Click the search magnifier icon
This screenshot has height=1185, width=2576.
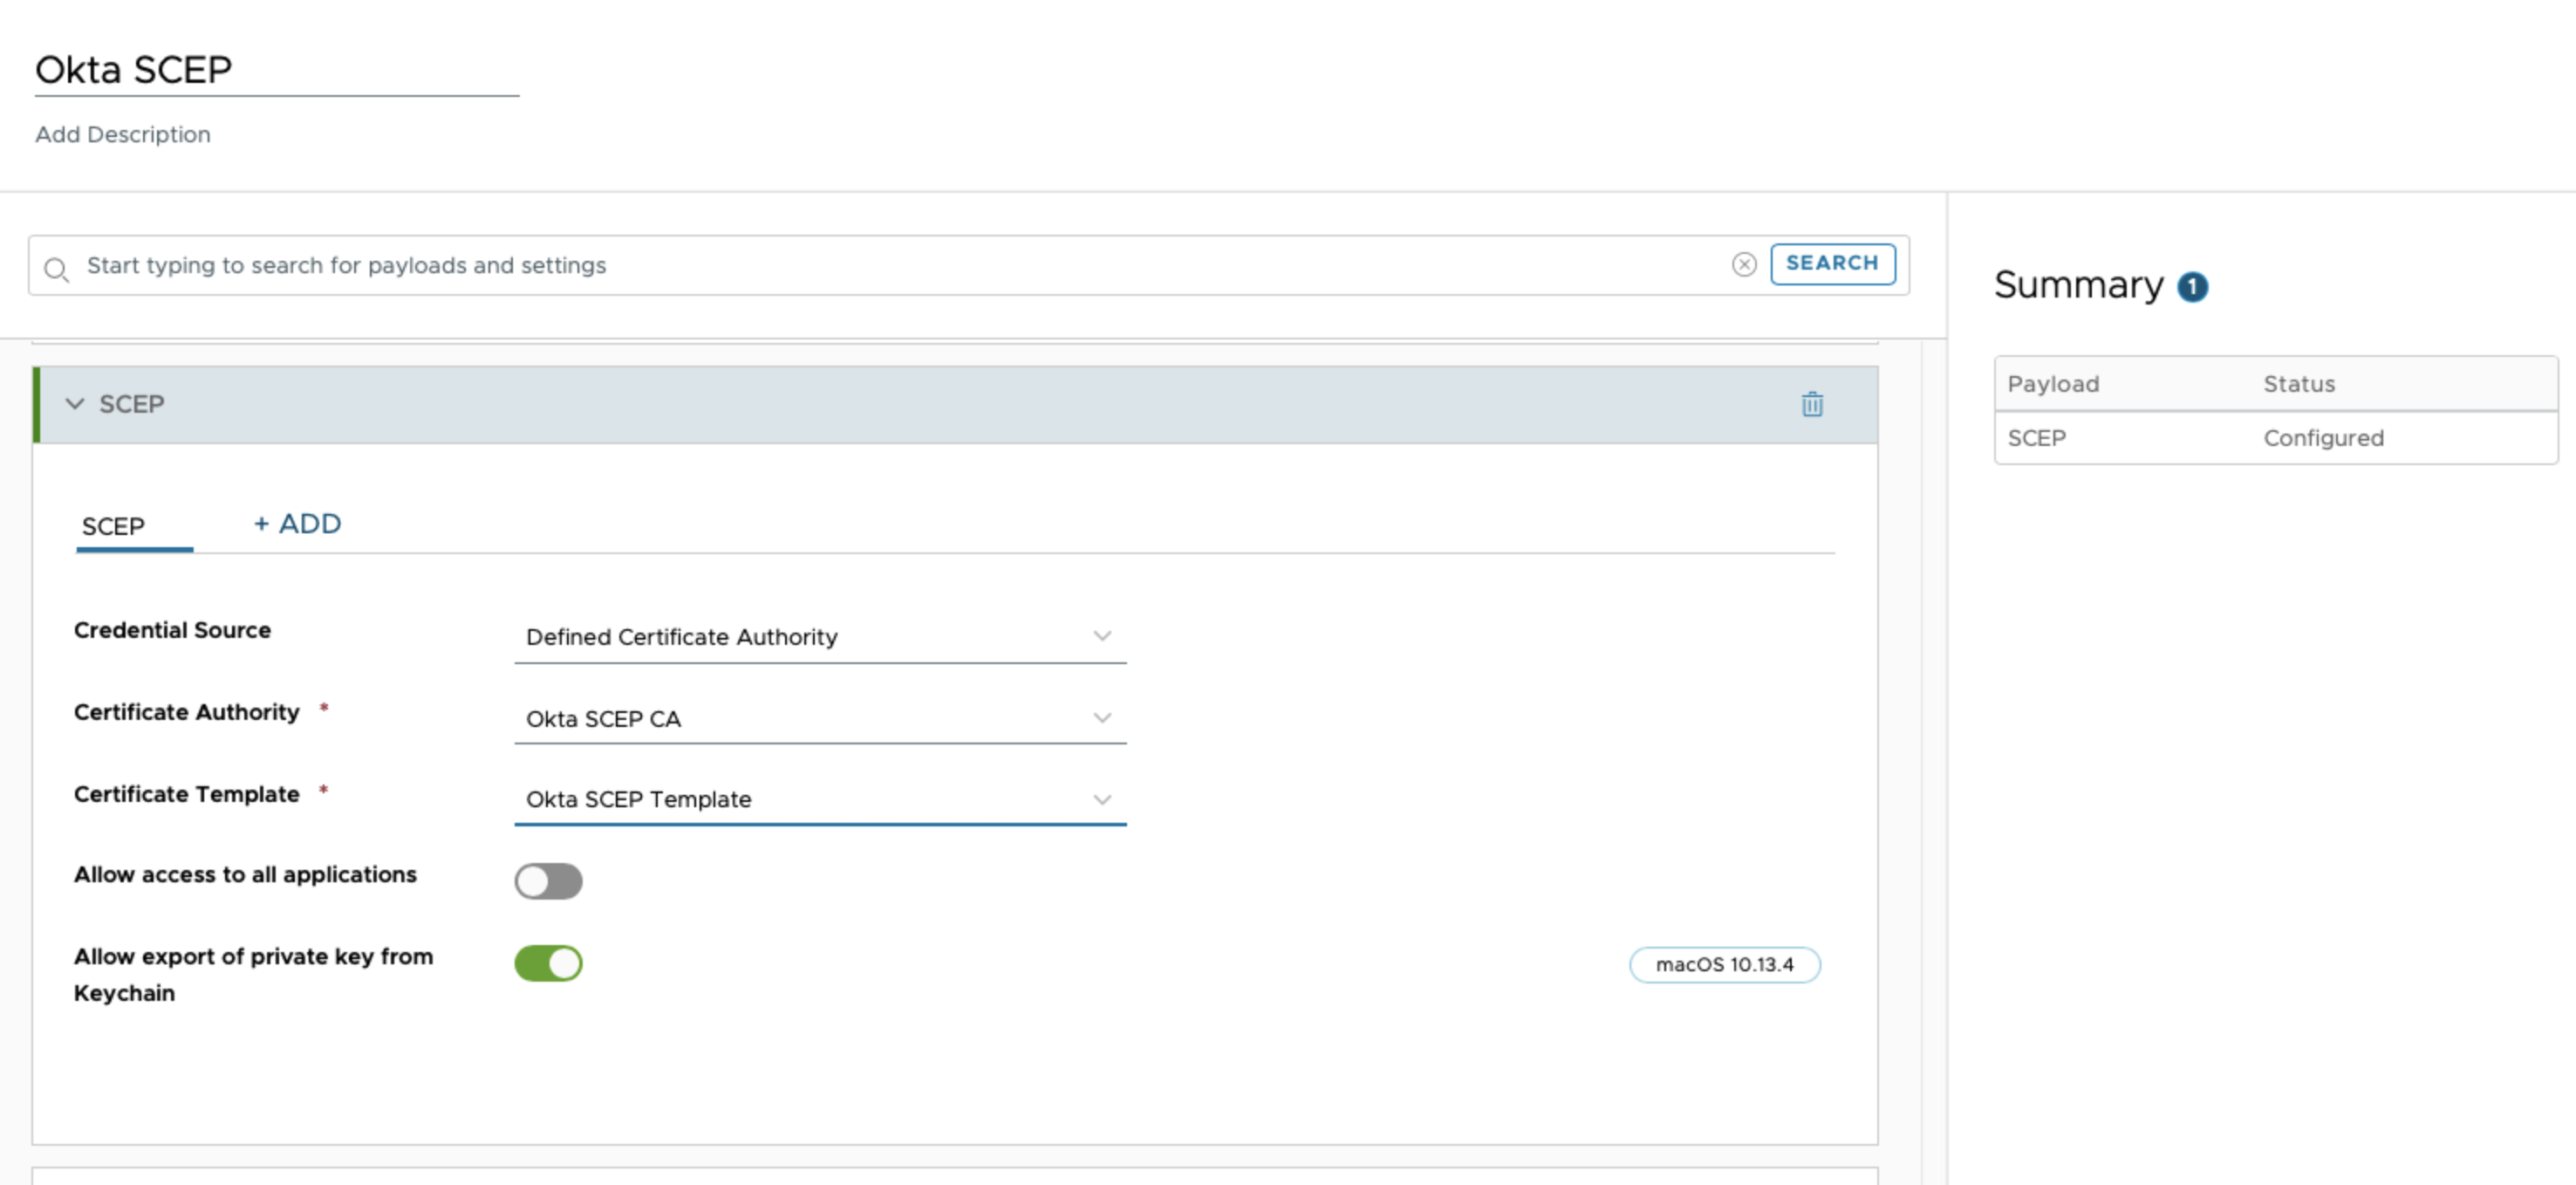[x=57, y=269]
